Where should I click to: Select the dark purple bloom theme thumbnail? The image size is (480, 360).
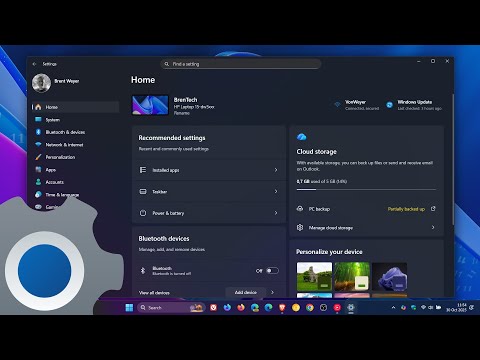(x=390, y=277)
